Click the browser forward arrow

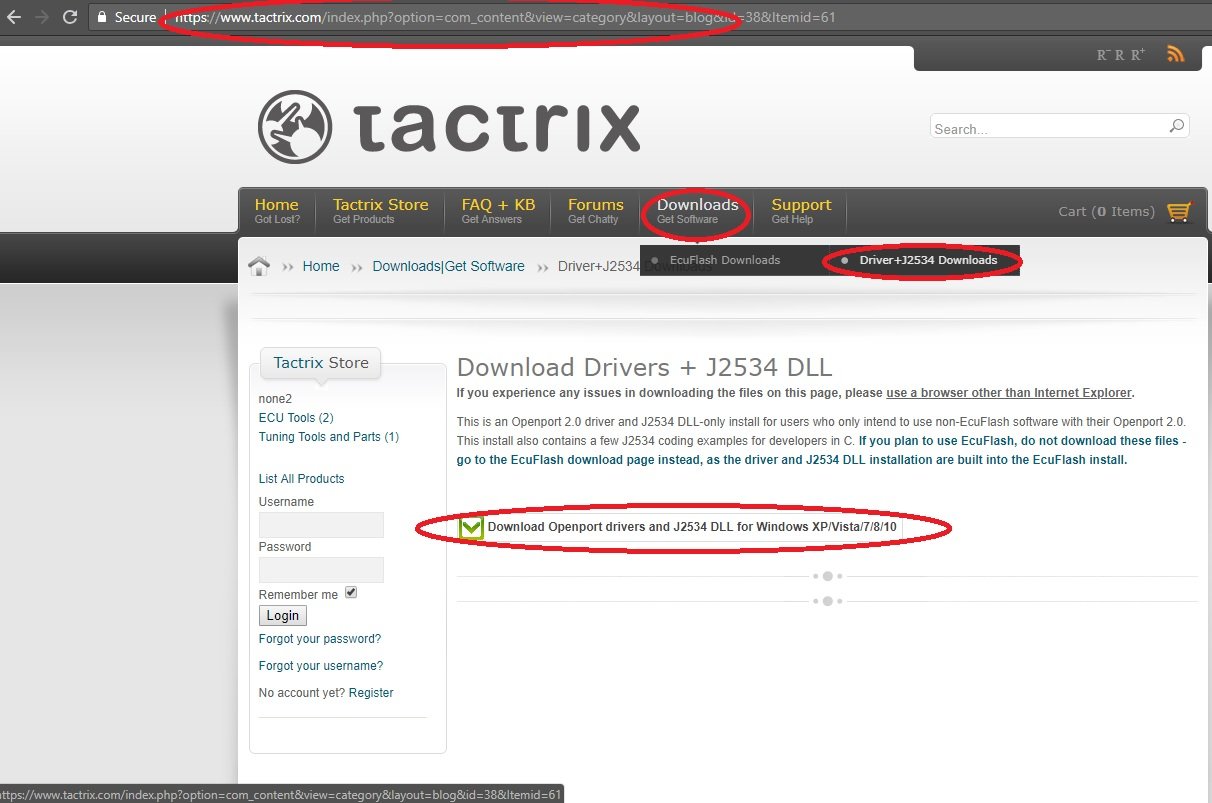tap(42, 17)
